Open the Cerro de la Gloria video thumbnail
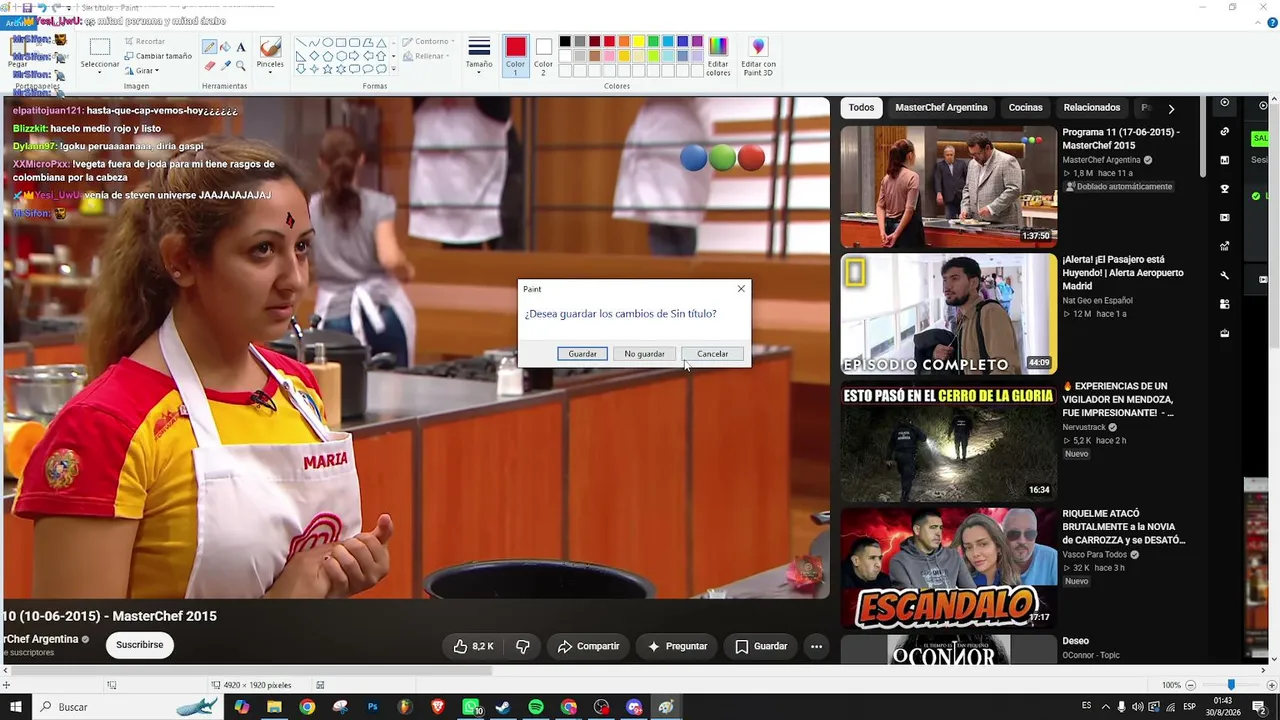This screenshot has width=1280, height=720. 949,441
